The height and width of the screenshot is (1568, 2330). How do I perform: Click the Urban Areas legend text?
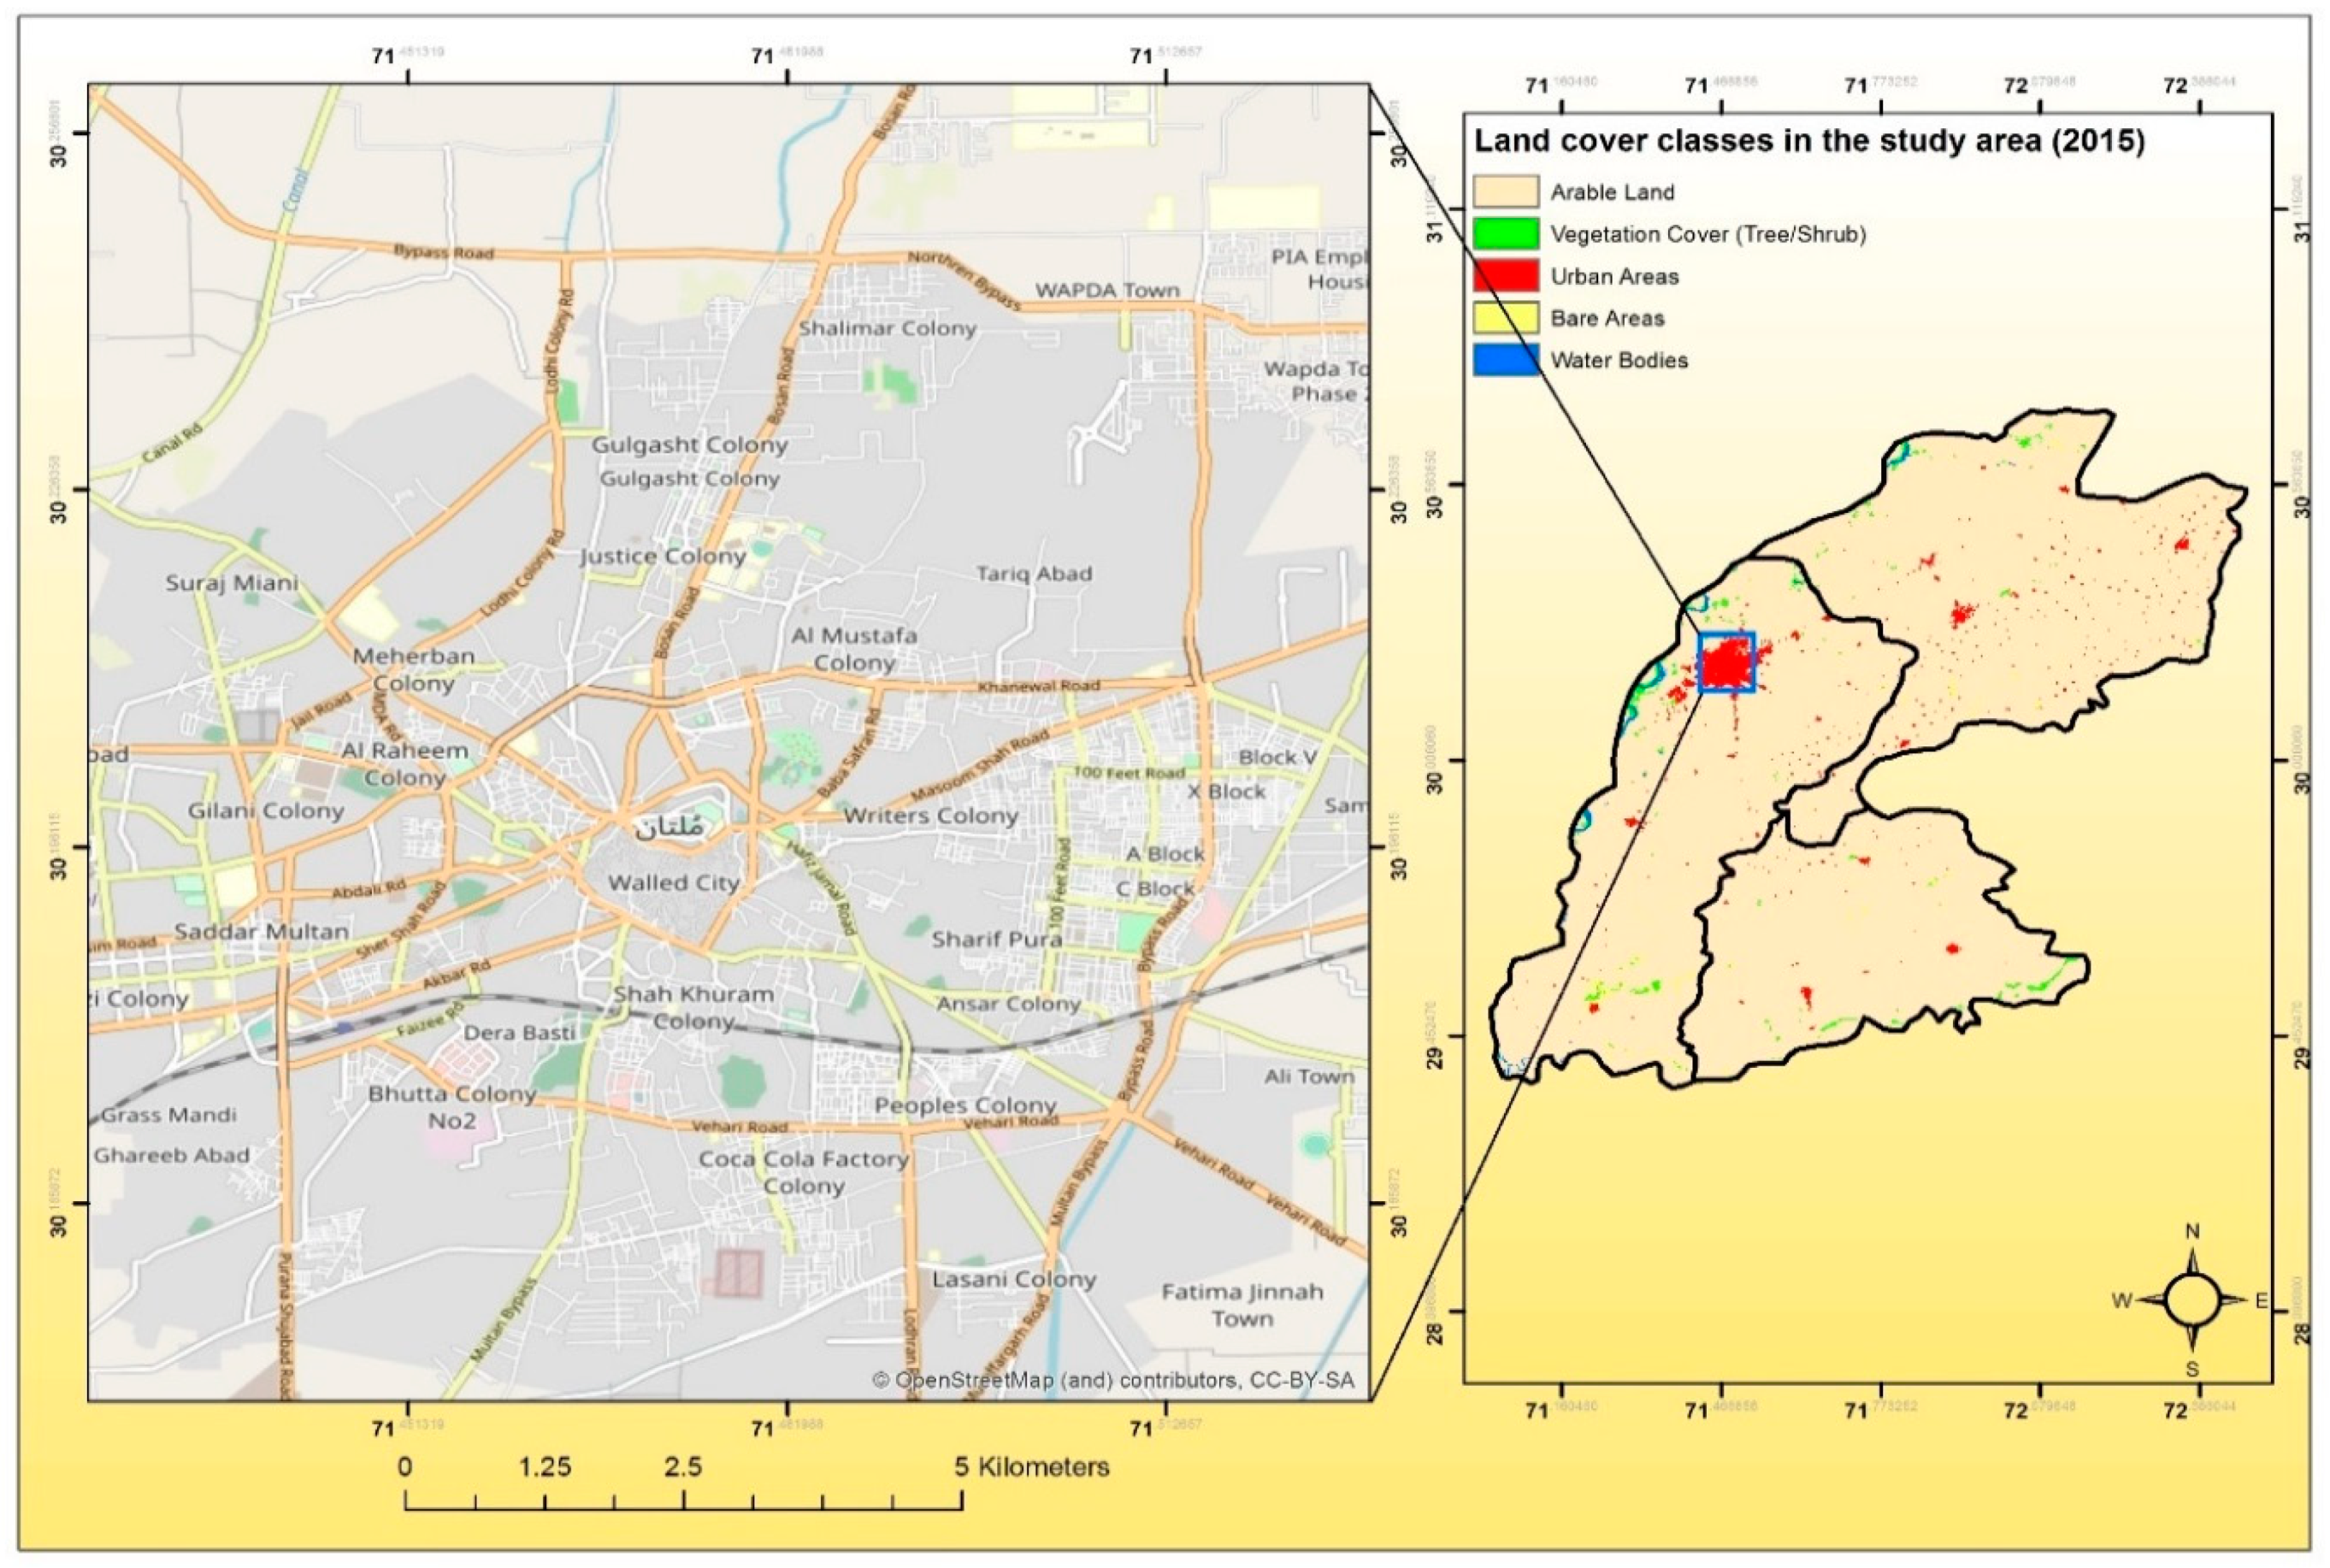tap(1614, 276)
